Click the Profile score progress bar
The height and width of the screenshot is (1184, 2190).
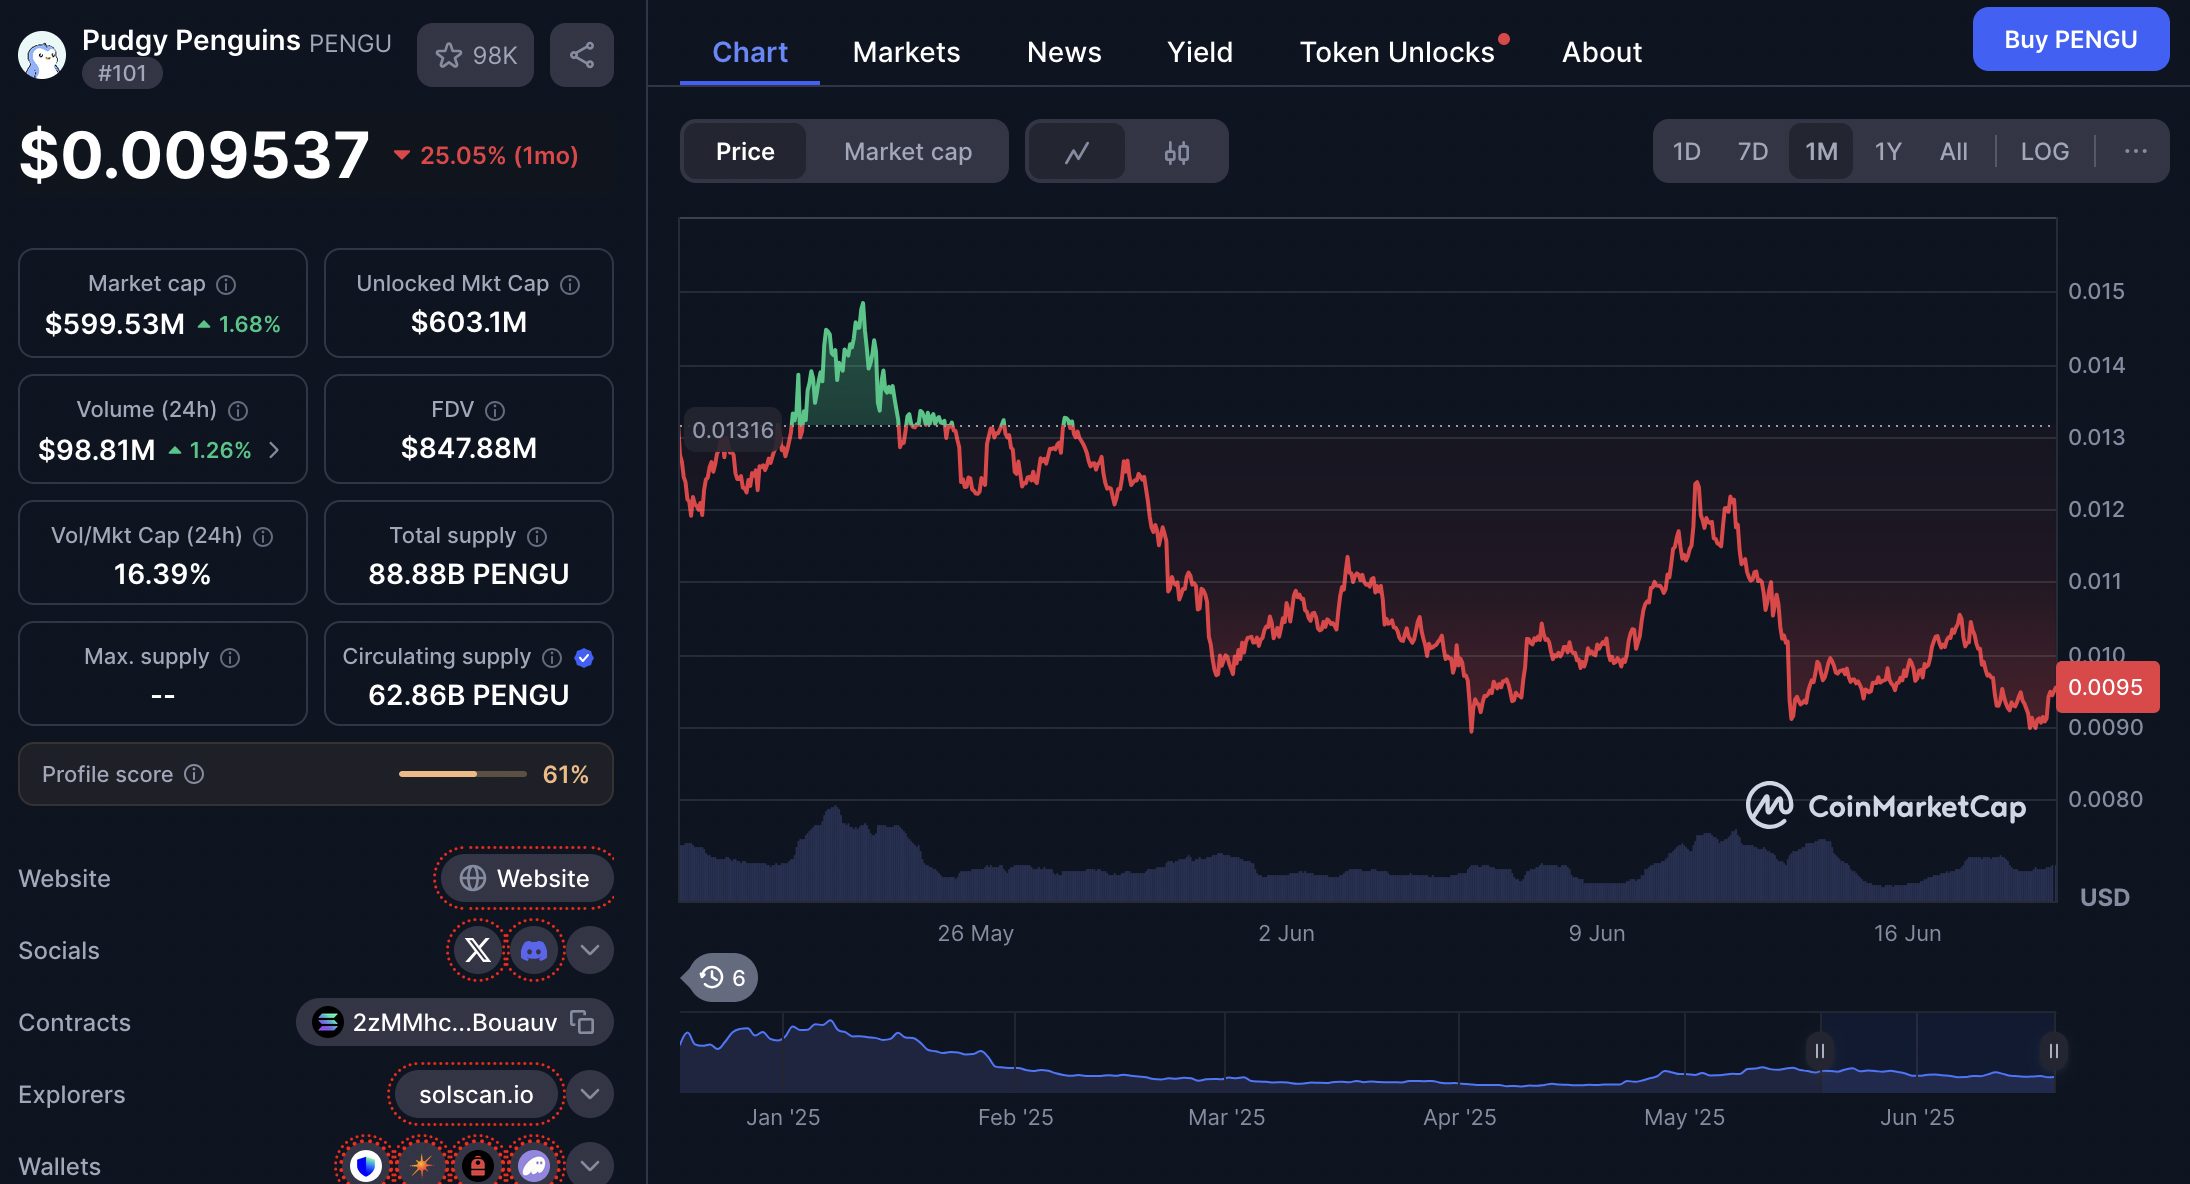coord(462,774)
